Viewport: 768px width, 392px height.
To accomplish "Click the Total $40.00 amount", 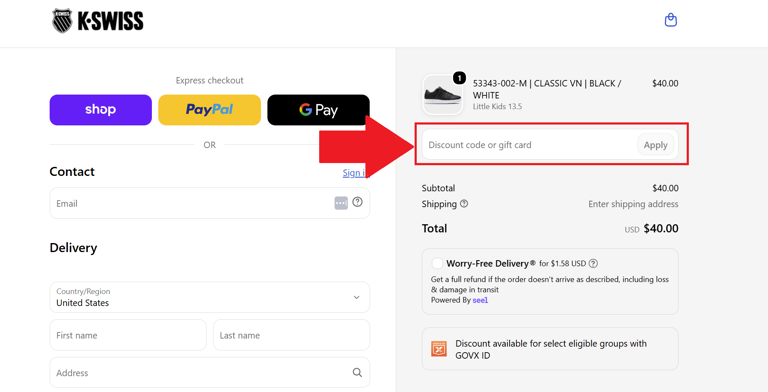I will [661, 228].
